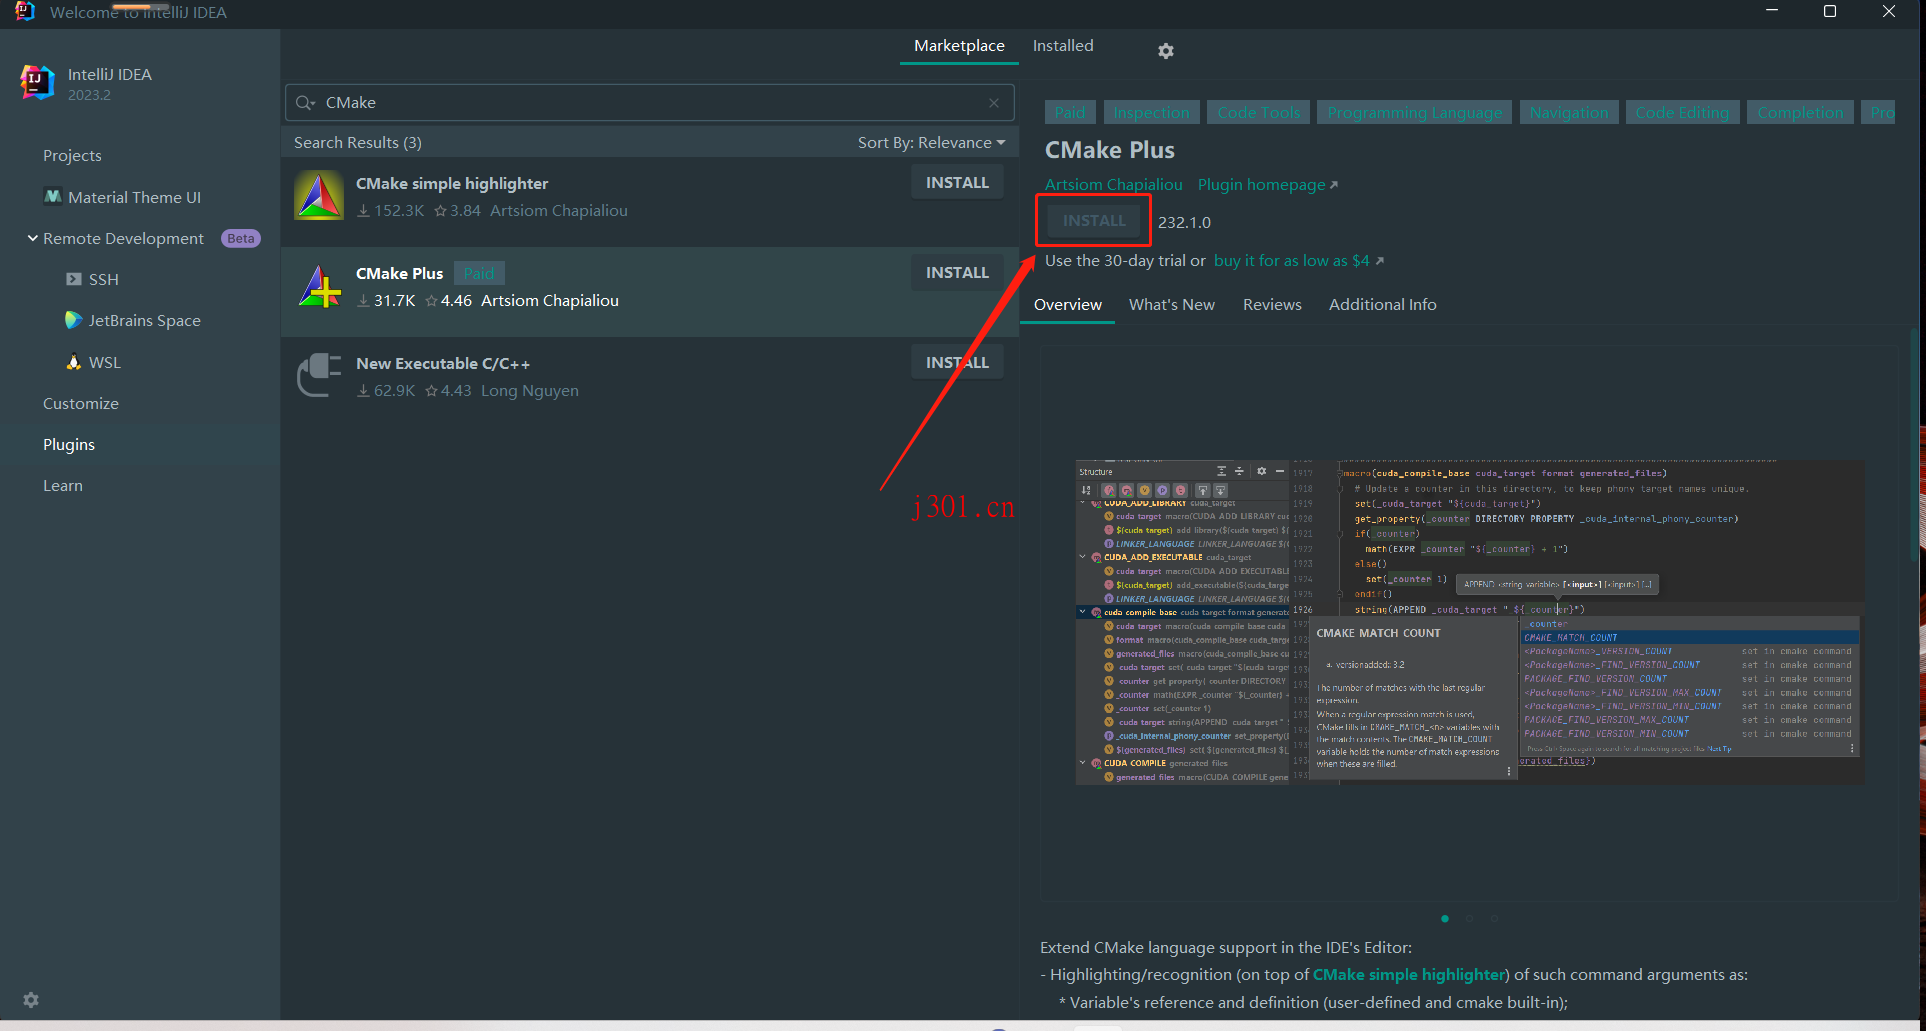The width and height of the screenshot is (1926, 1031).
Task: Click CMake simple highlighter result title
Action: pyautogui.click(x=452, y=183)
